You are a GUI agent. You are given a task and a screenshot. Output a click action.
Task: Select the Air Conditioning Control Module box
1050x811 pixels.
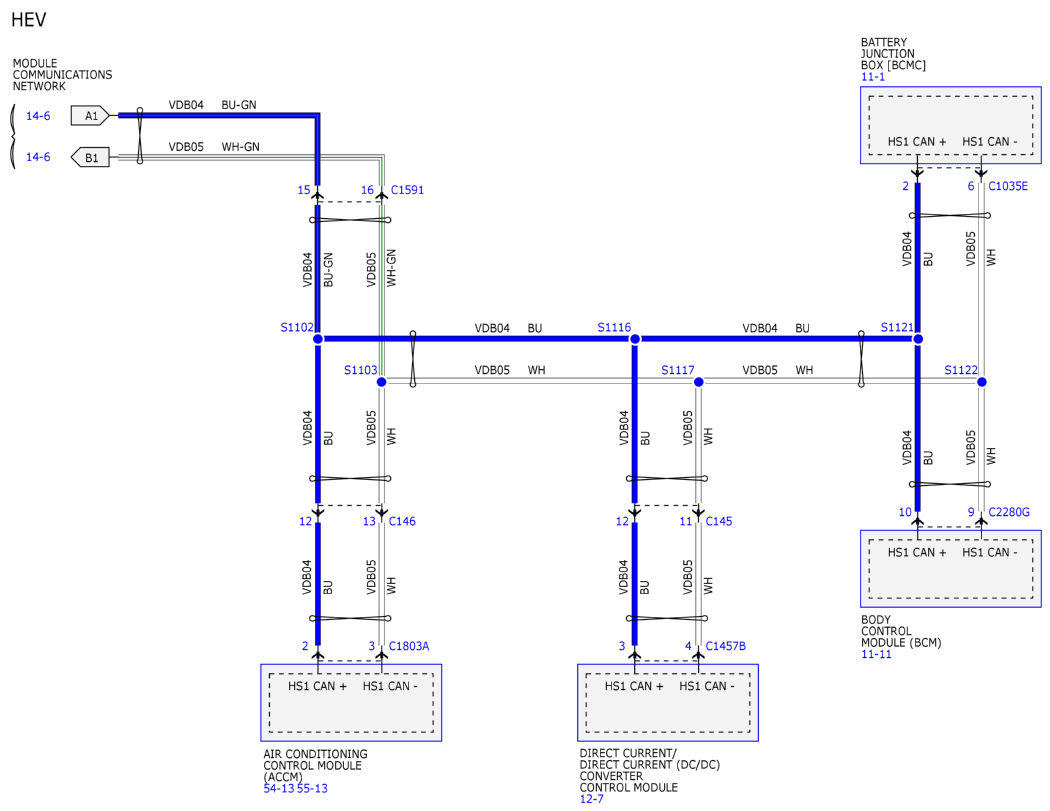click(x=351, y=702)
